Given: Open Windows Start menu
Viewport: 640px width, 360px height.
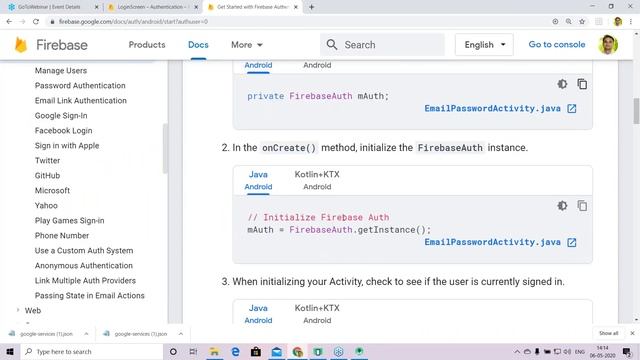Looking at the screenshot, I should point(10,351).
